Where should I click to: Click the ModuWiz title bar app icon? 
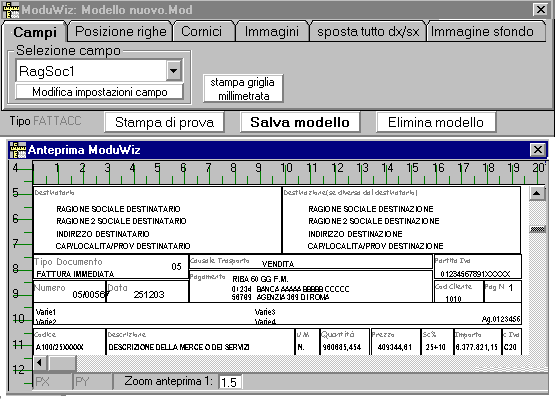click(11, 10)
